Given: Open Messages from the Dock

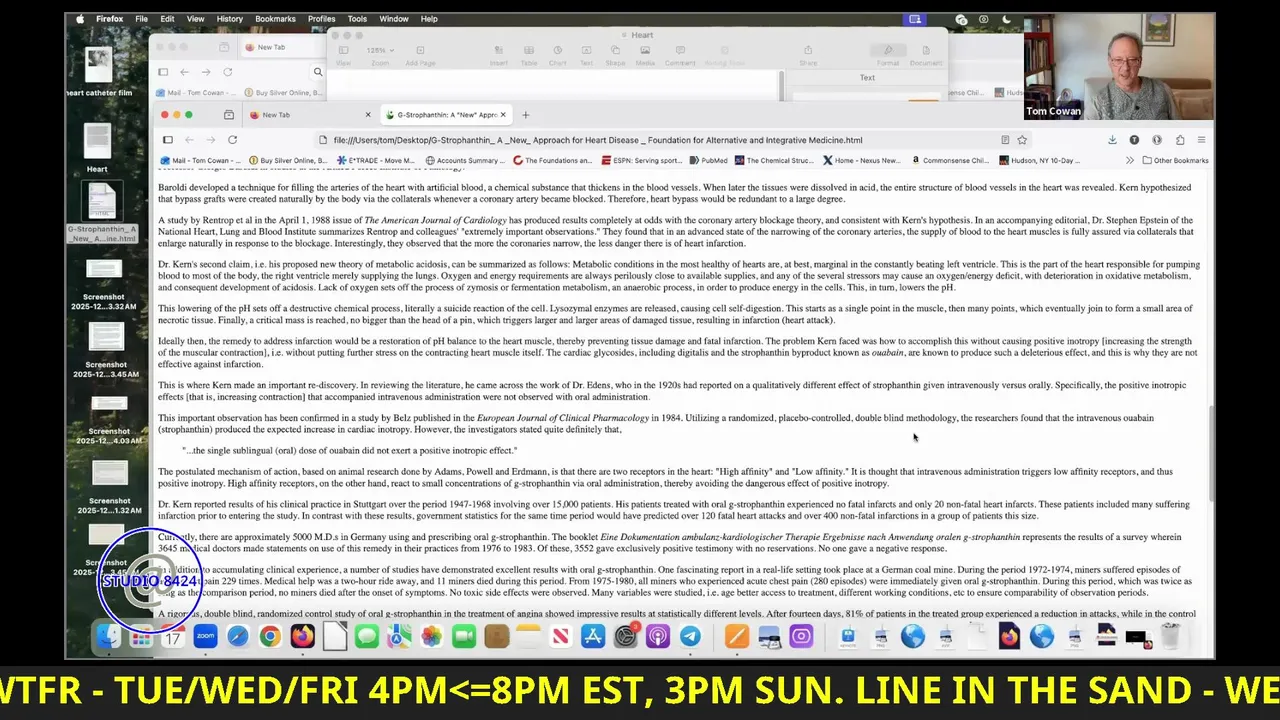Looking at the screenshot, I should (367, 637).
